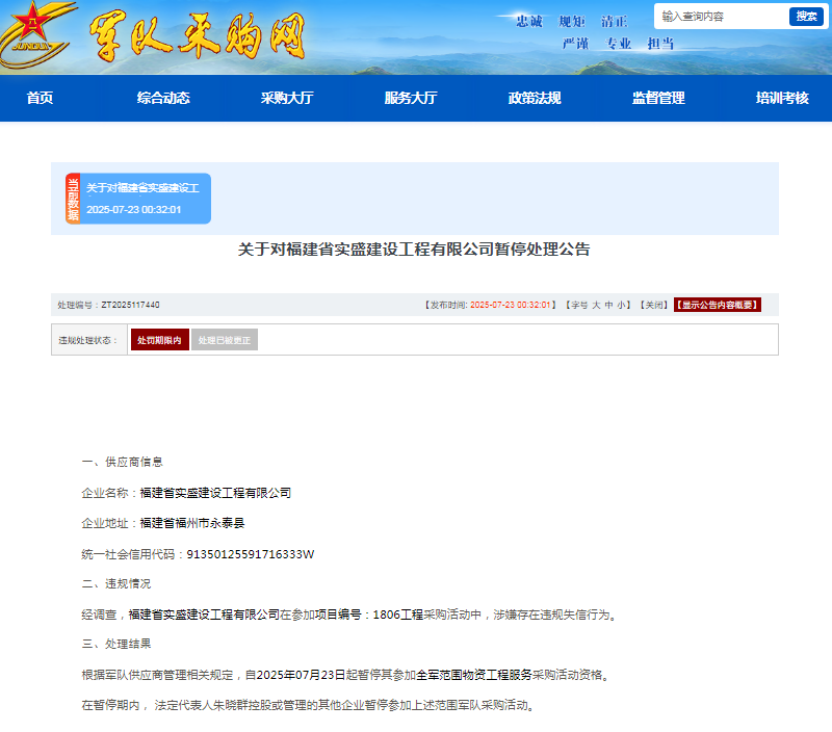The width and height of the screenshot is (832, 732).
Task: Select the 当前数据 announcement card
Action: (x=138, y=198)
